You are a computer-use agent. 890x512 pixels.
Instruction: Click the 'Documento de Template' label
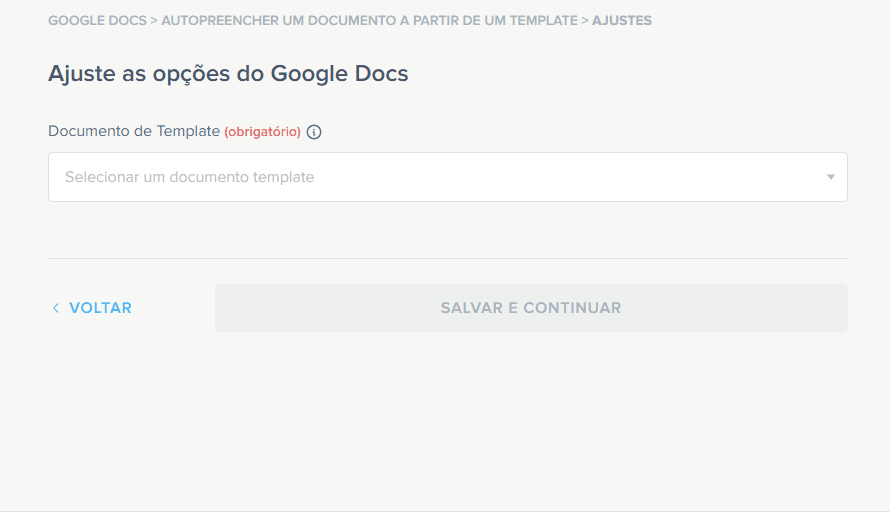[134, 131]
